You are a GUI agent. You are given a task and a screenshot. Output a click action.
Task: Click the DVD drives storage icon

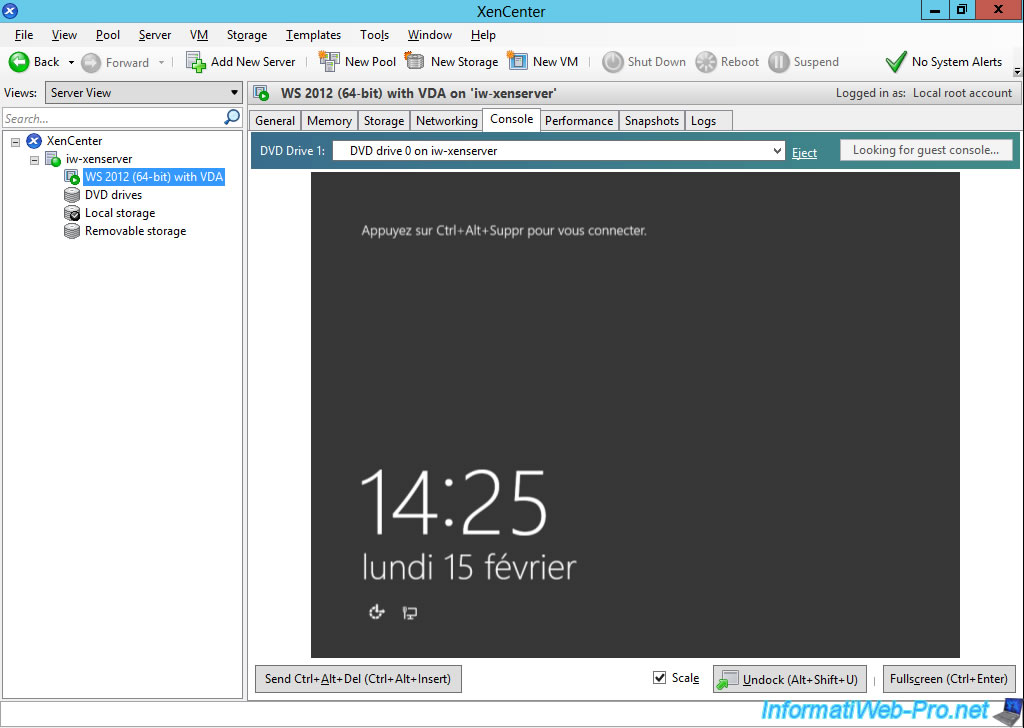pos(72,195)
